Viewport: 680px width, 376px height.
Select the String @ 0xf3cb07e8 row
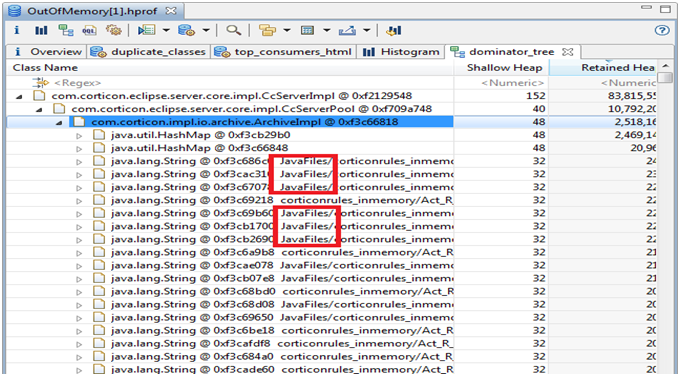[x=331, y=278]
